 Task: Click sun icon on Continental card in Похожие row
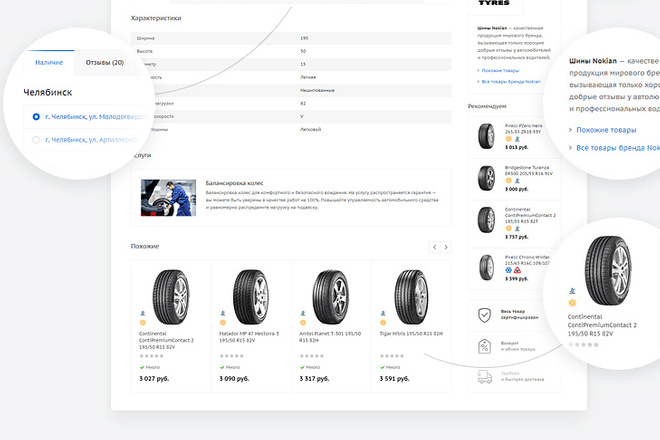(143, 323)
